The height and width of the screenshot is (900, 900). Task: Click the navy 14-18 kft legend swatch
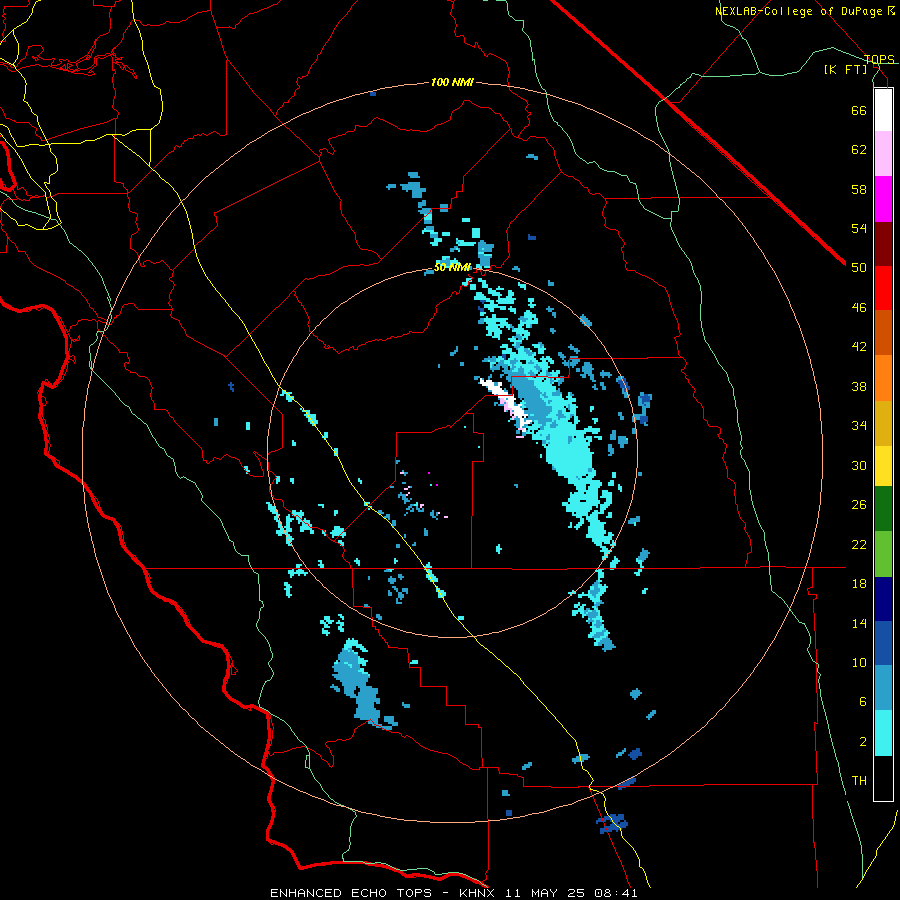(883, 599)
